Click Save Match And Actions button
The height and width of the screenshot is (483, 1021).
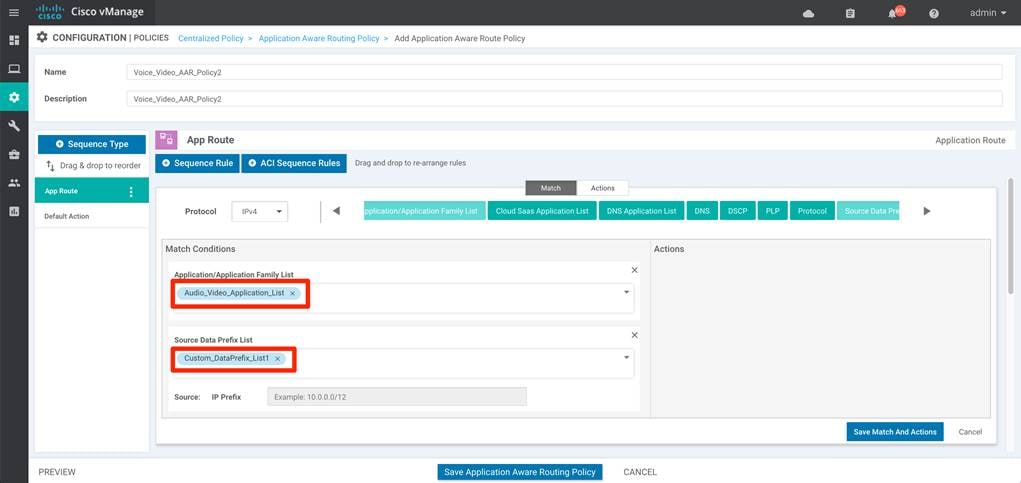coord(895,432)
